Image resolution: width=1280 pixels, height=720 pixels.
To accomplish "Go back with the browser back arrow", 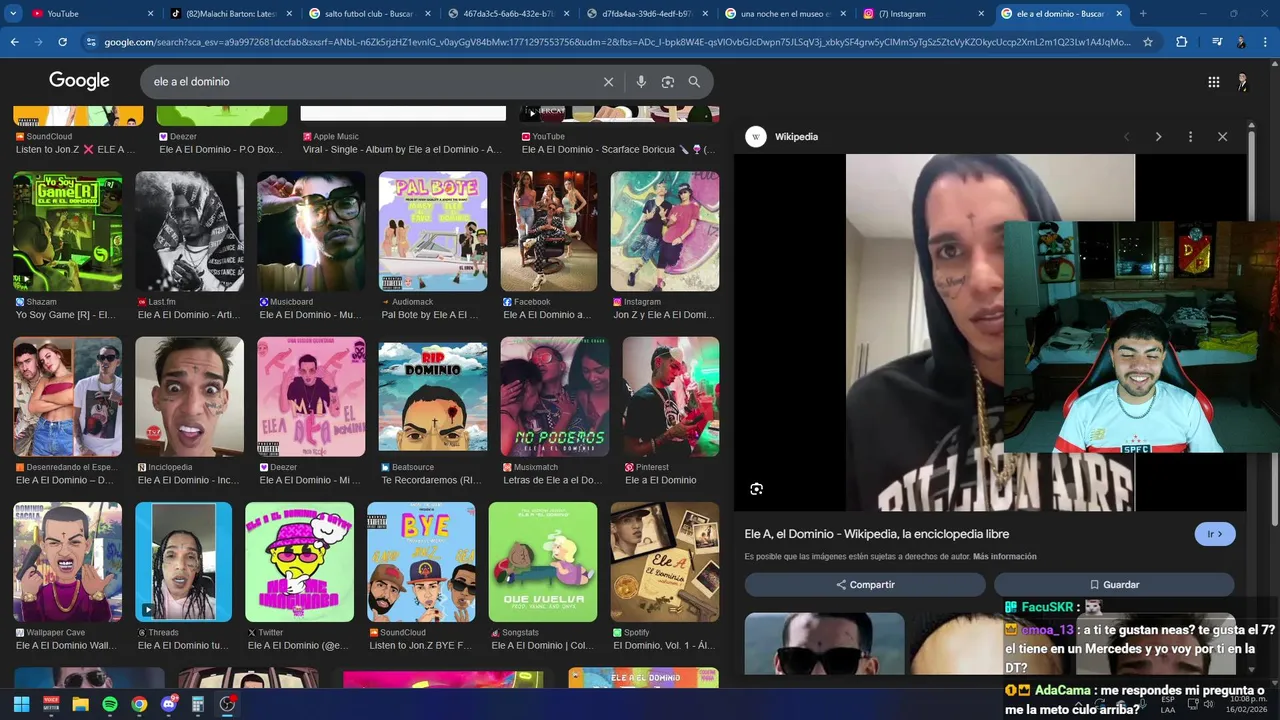I will 14,42.
